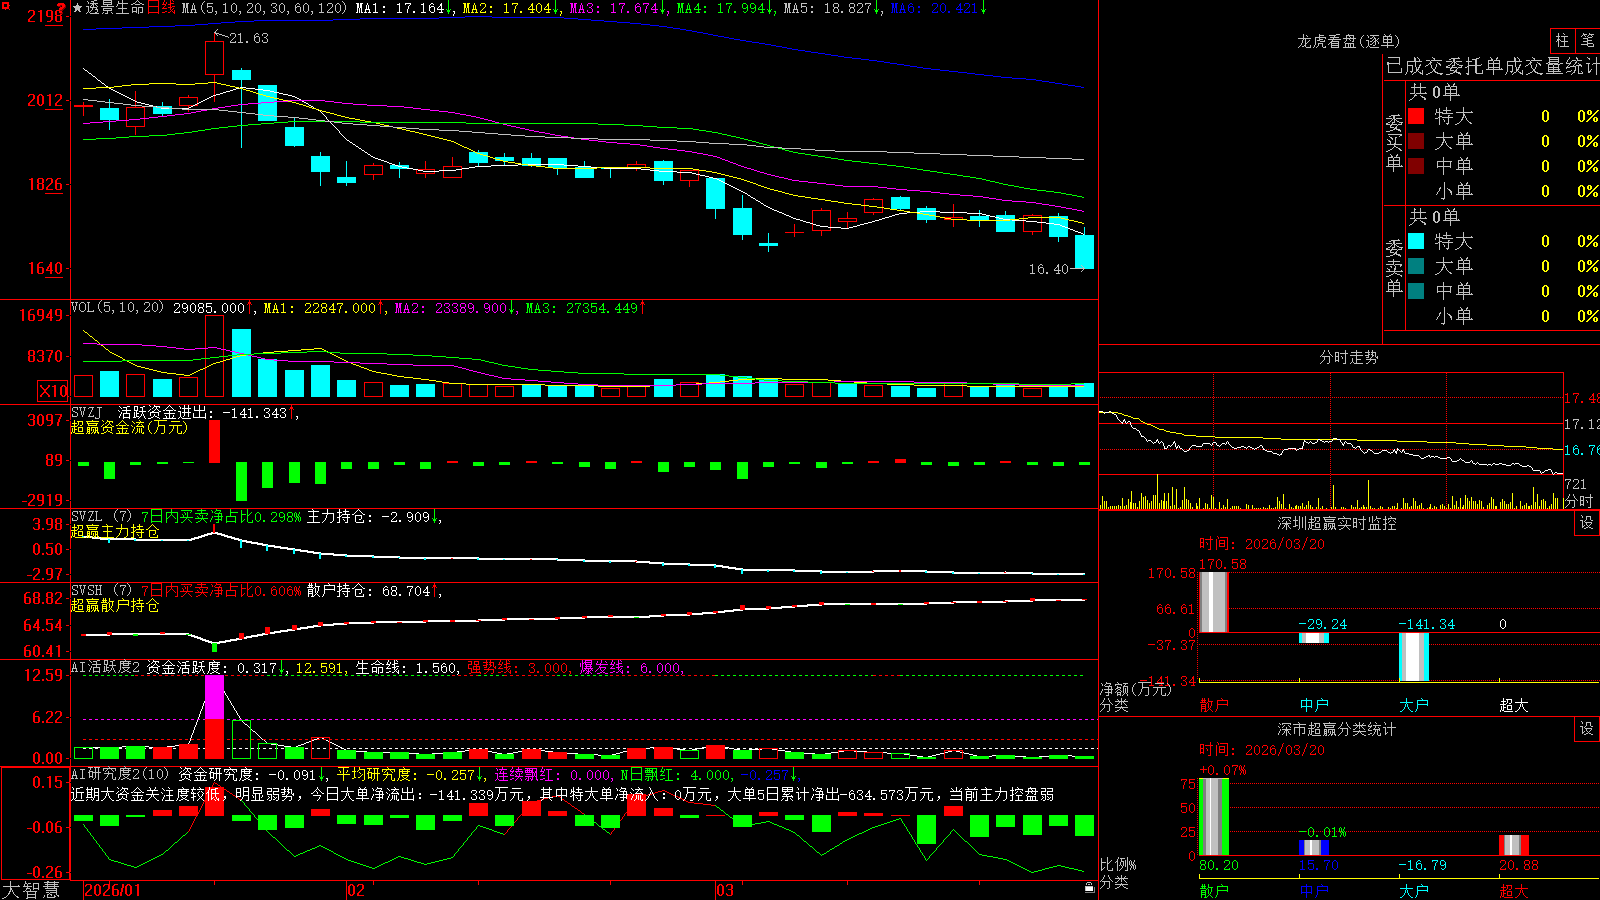Viewport: 1600px width, 900px height.
Task: Click the MA(5,10,20,30,60,120) indicator parameters
Action: point(264,8)
